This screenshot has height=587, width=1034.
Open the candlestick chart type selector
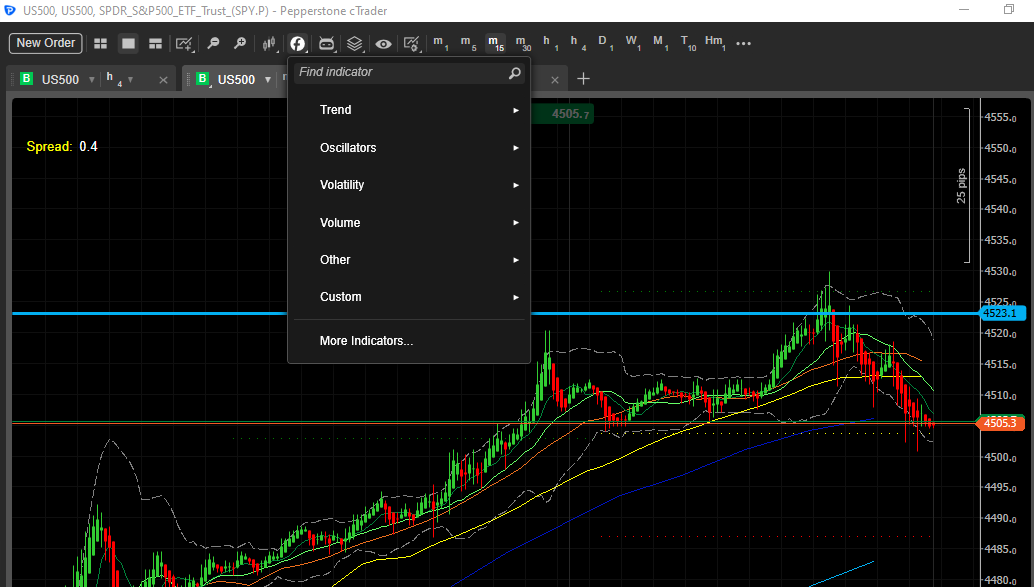point(269,44)
